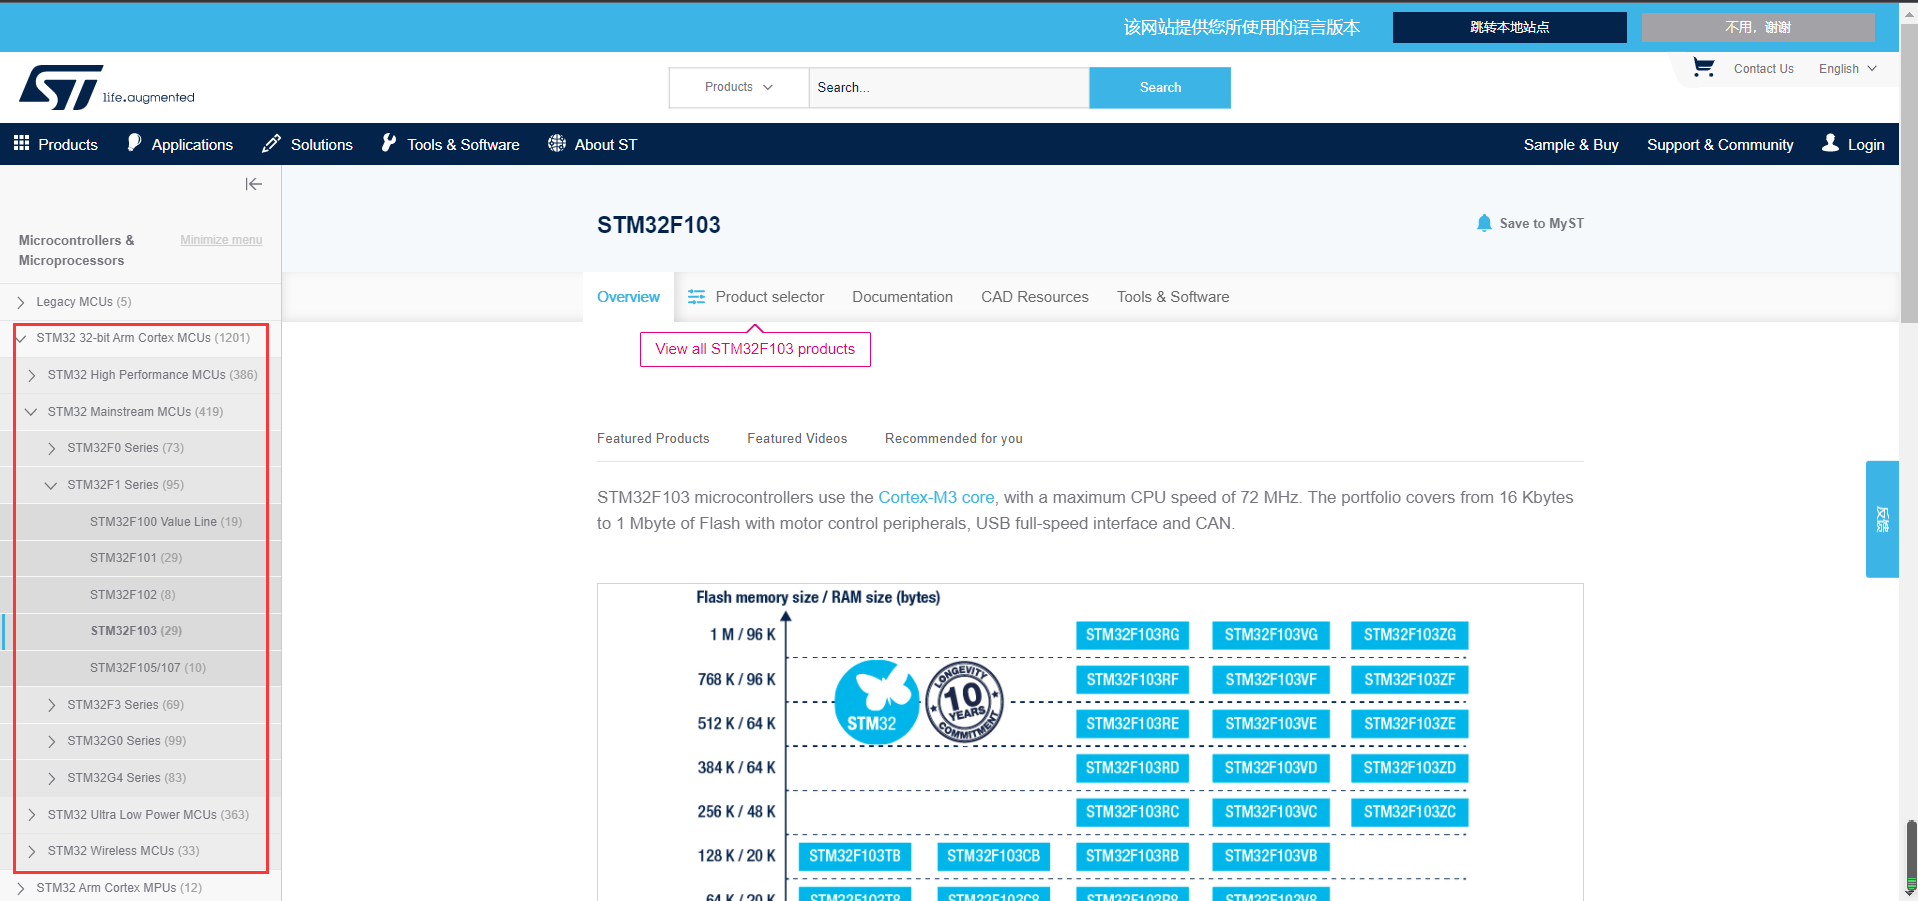Expand STM32 Wireless MCUs node

(32, 851)
